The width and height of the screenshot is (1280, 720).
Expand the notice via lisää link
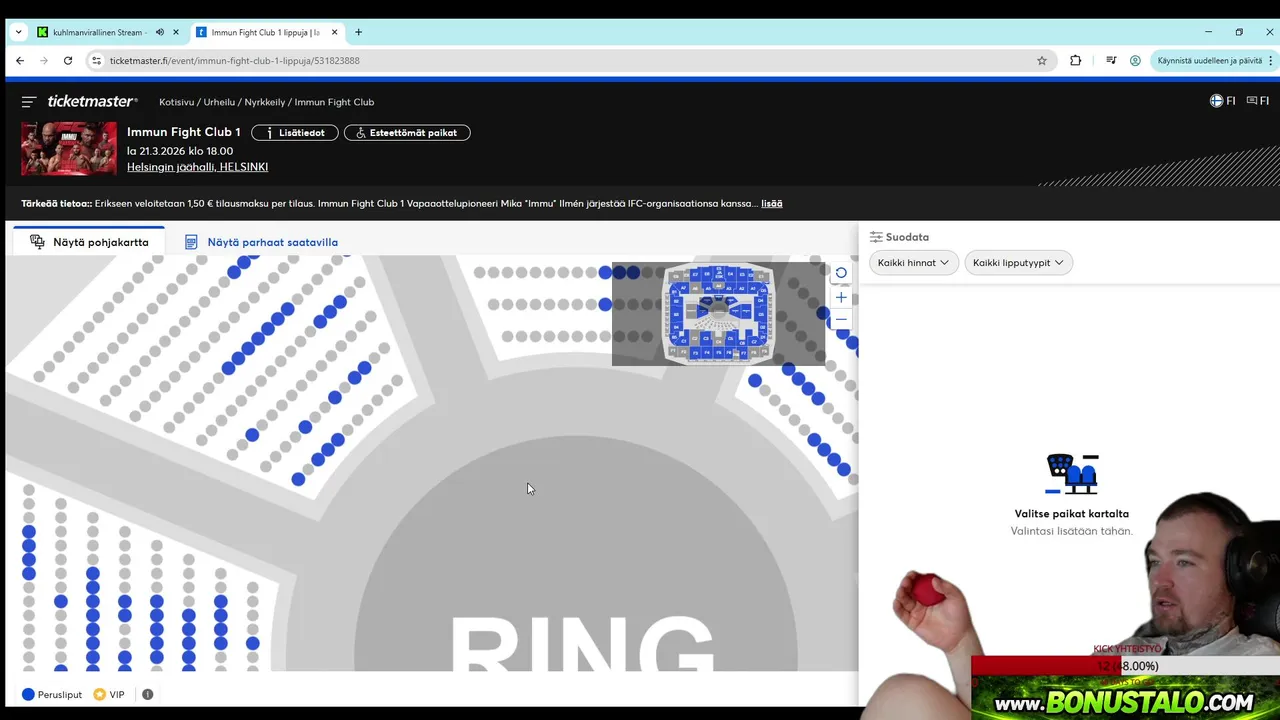pyautogui.click(x=771, y=203)
